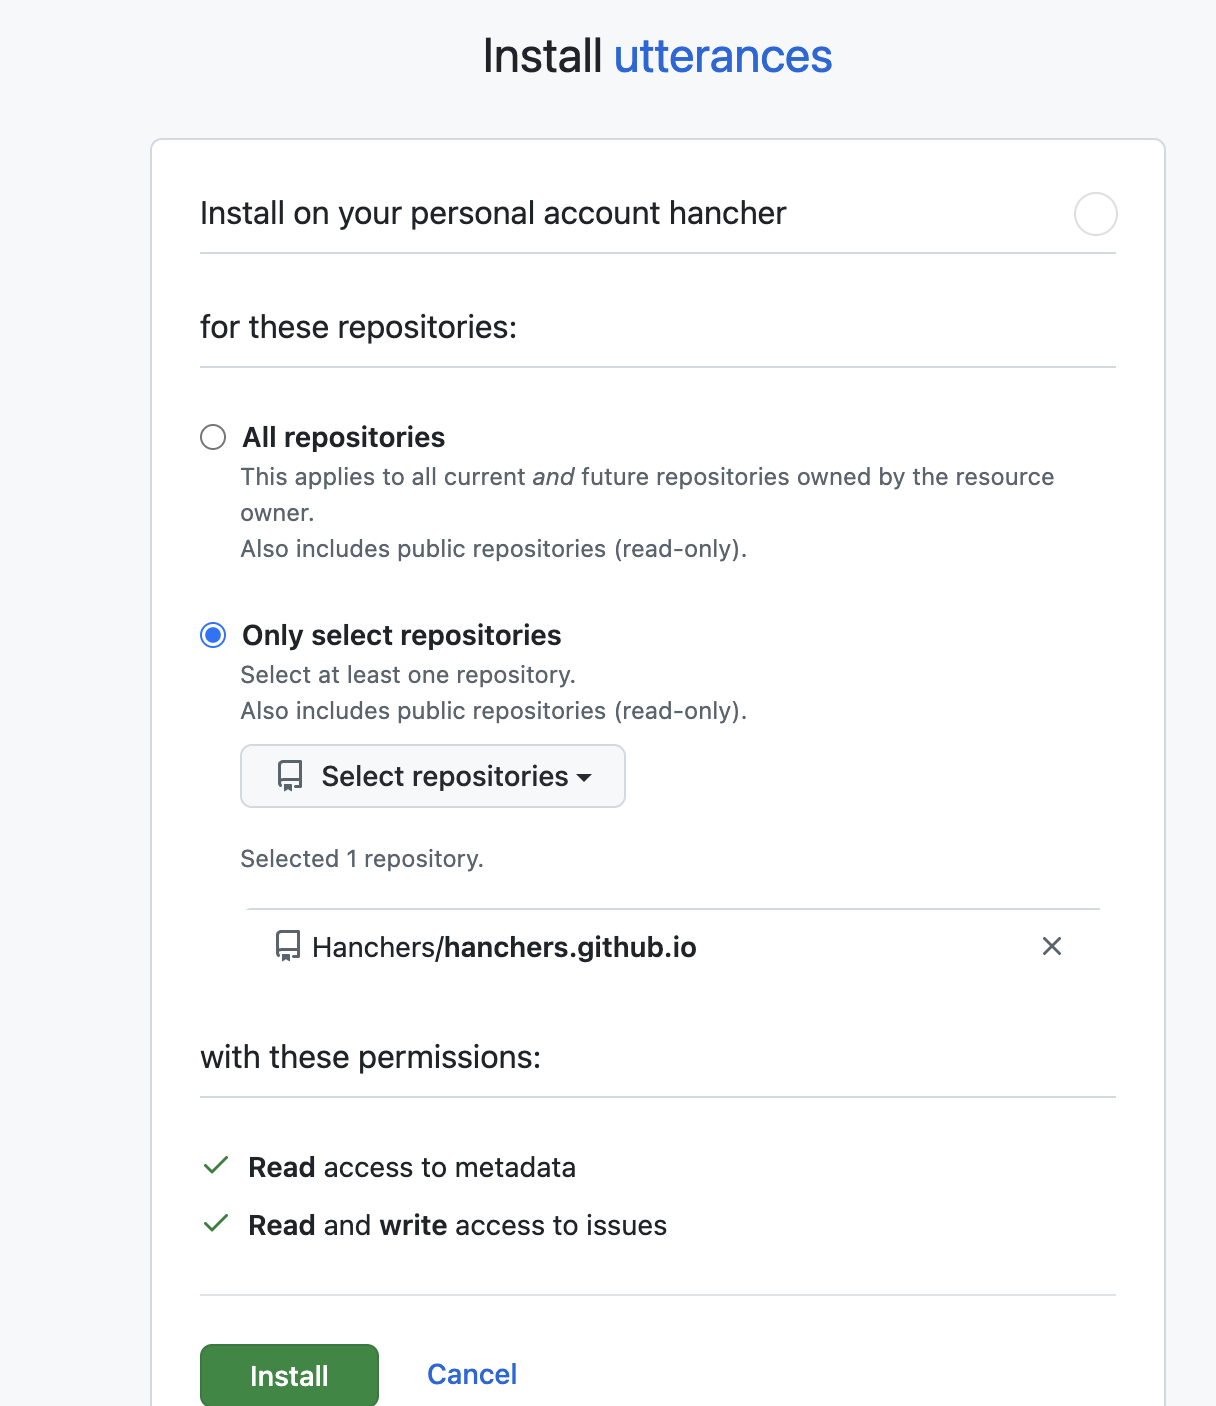Viewport: 1216px width, 1406px height.
Task: Click the Hanchers/hanchers.github.io repository name
Action: tap(504, 947)
